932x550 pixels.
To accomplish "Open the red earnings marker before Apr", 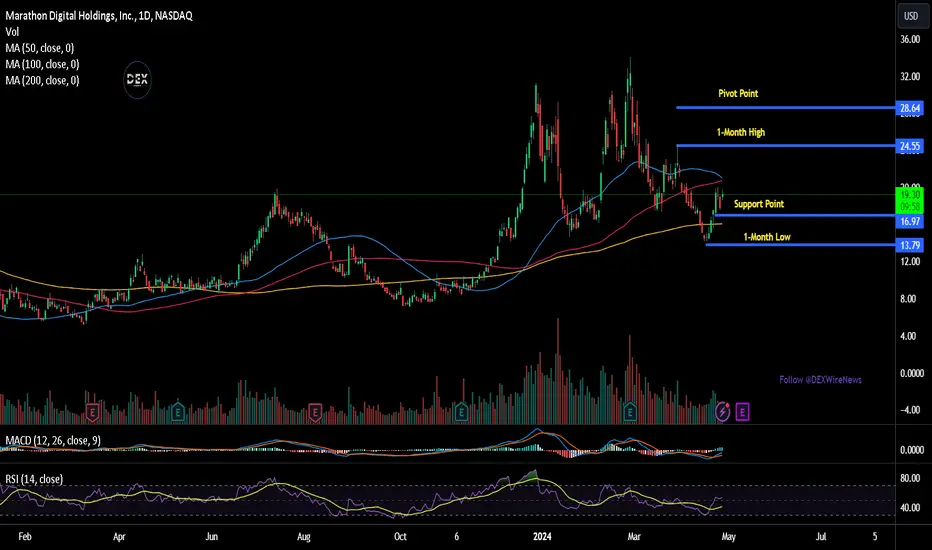I will [x=92, y=411].
